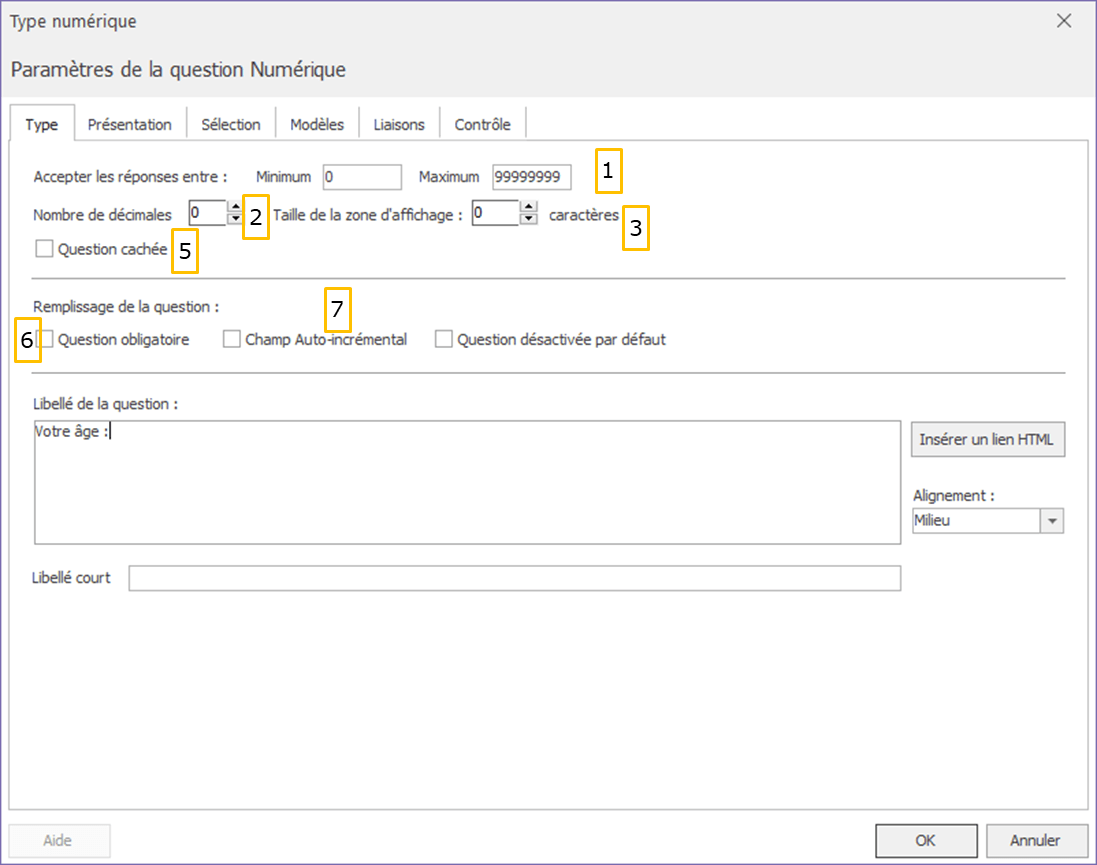The image size is (1097, 865).
Task: Click the Libellé de la question text area
Action: pos(467,482)
